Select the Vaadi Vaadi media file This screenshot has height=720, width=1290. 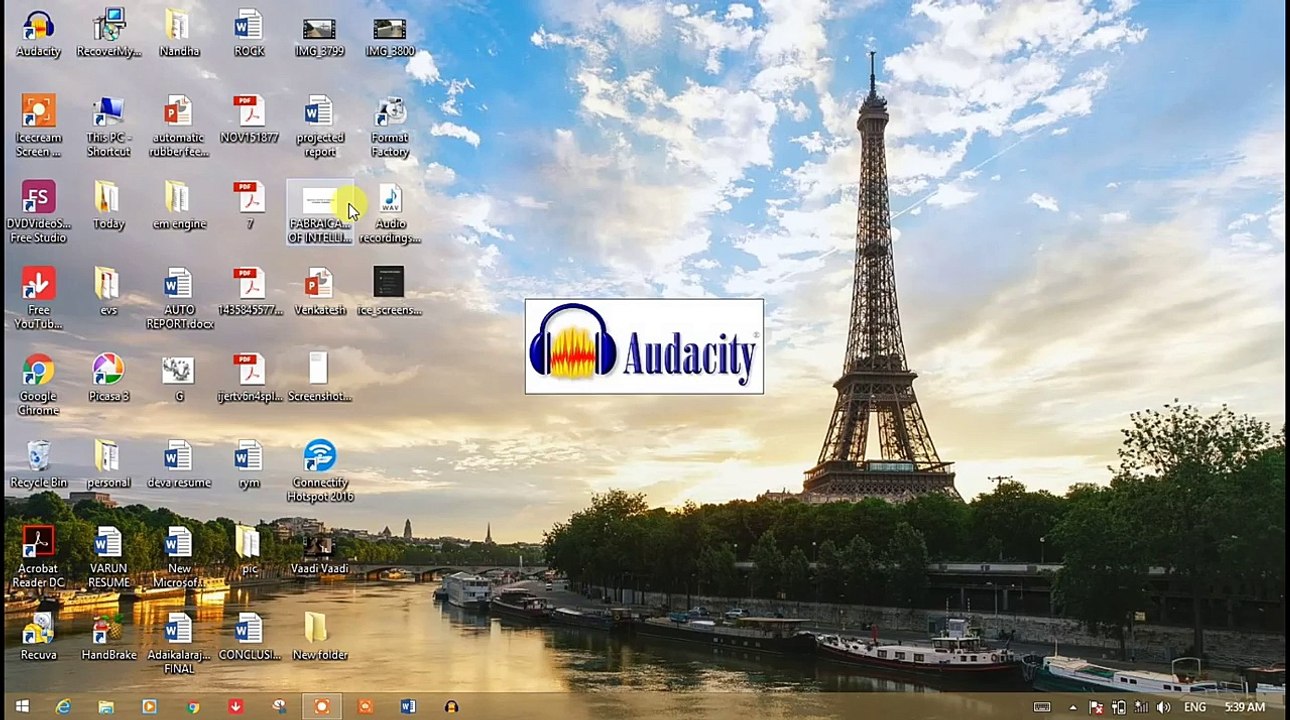click(x=319, y=550)
